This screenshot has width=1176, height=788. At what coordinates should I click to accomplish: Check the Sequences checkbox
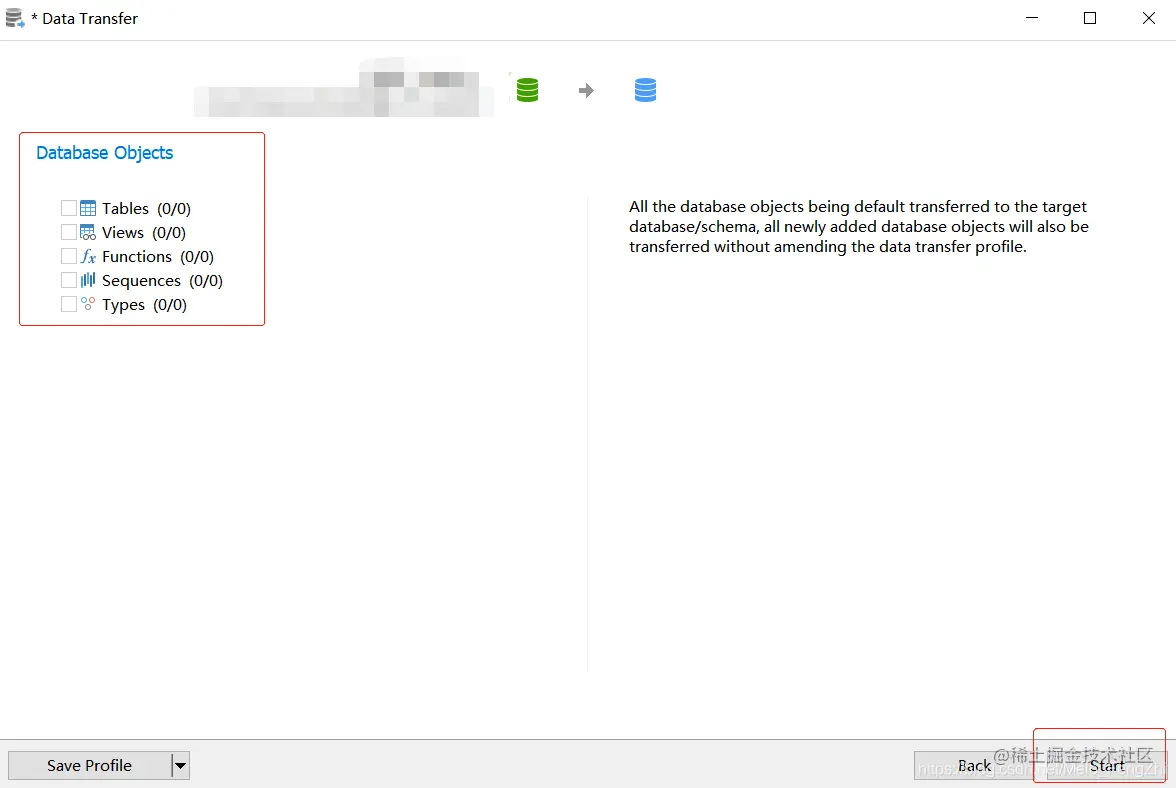coord(68,280)
